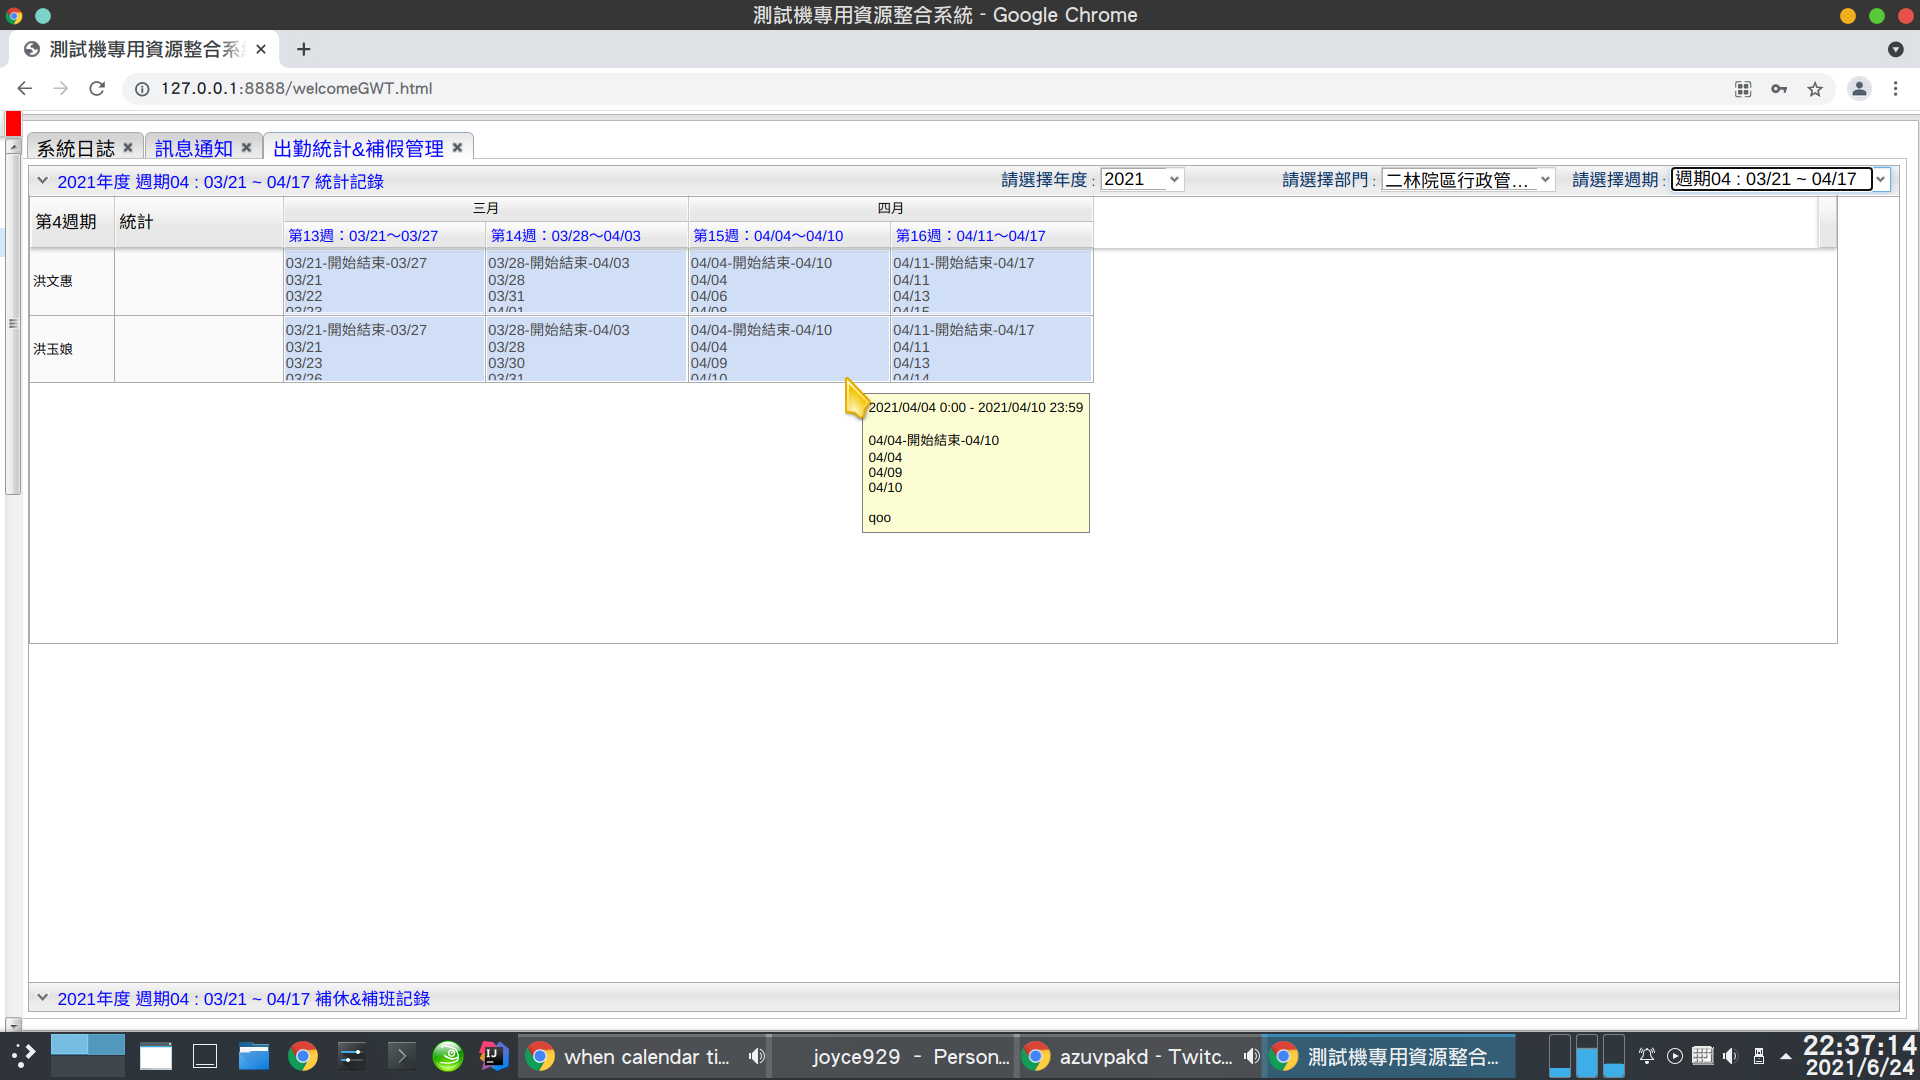1920x1080 pixels.
Task: Select 洪玉娘 week 13 cell
Action: [384, 348]
